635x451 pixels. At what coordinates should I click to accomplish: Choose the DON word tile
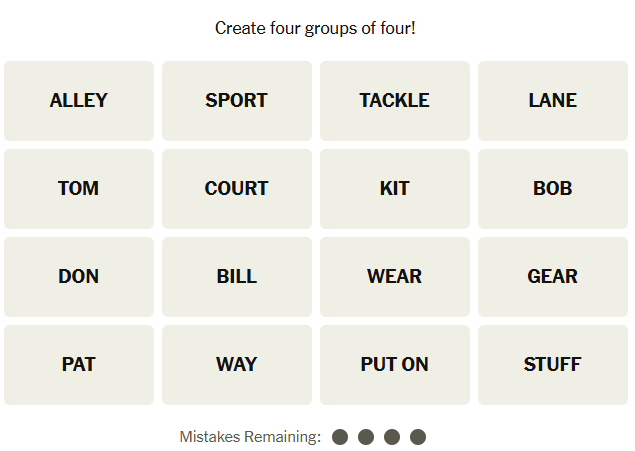click(x=79, y=277)
